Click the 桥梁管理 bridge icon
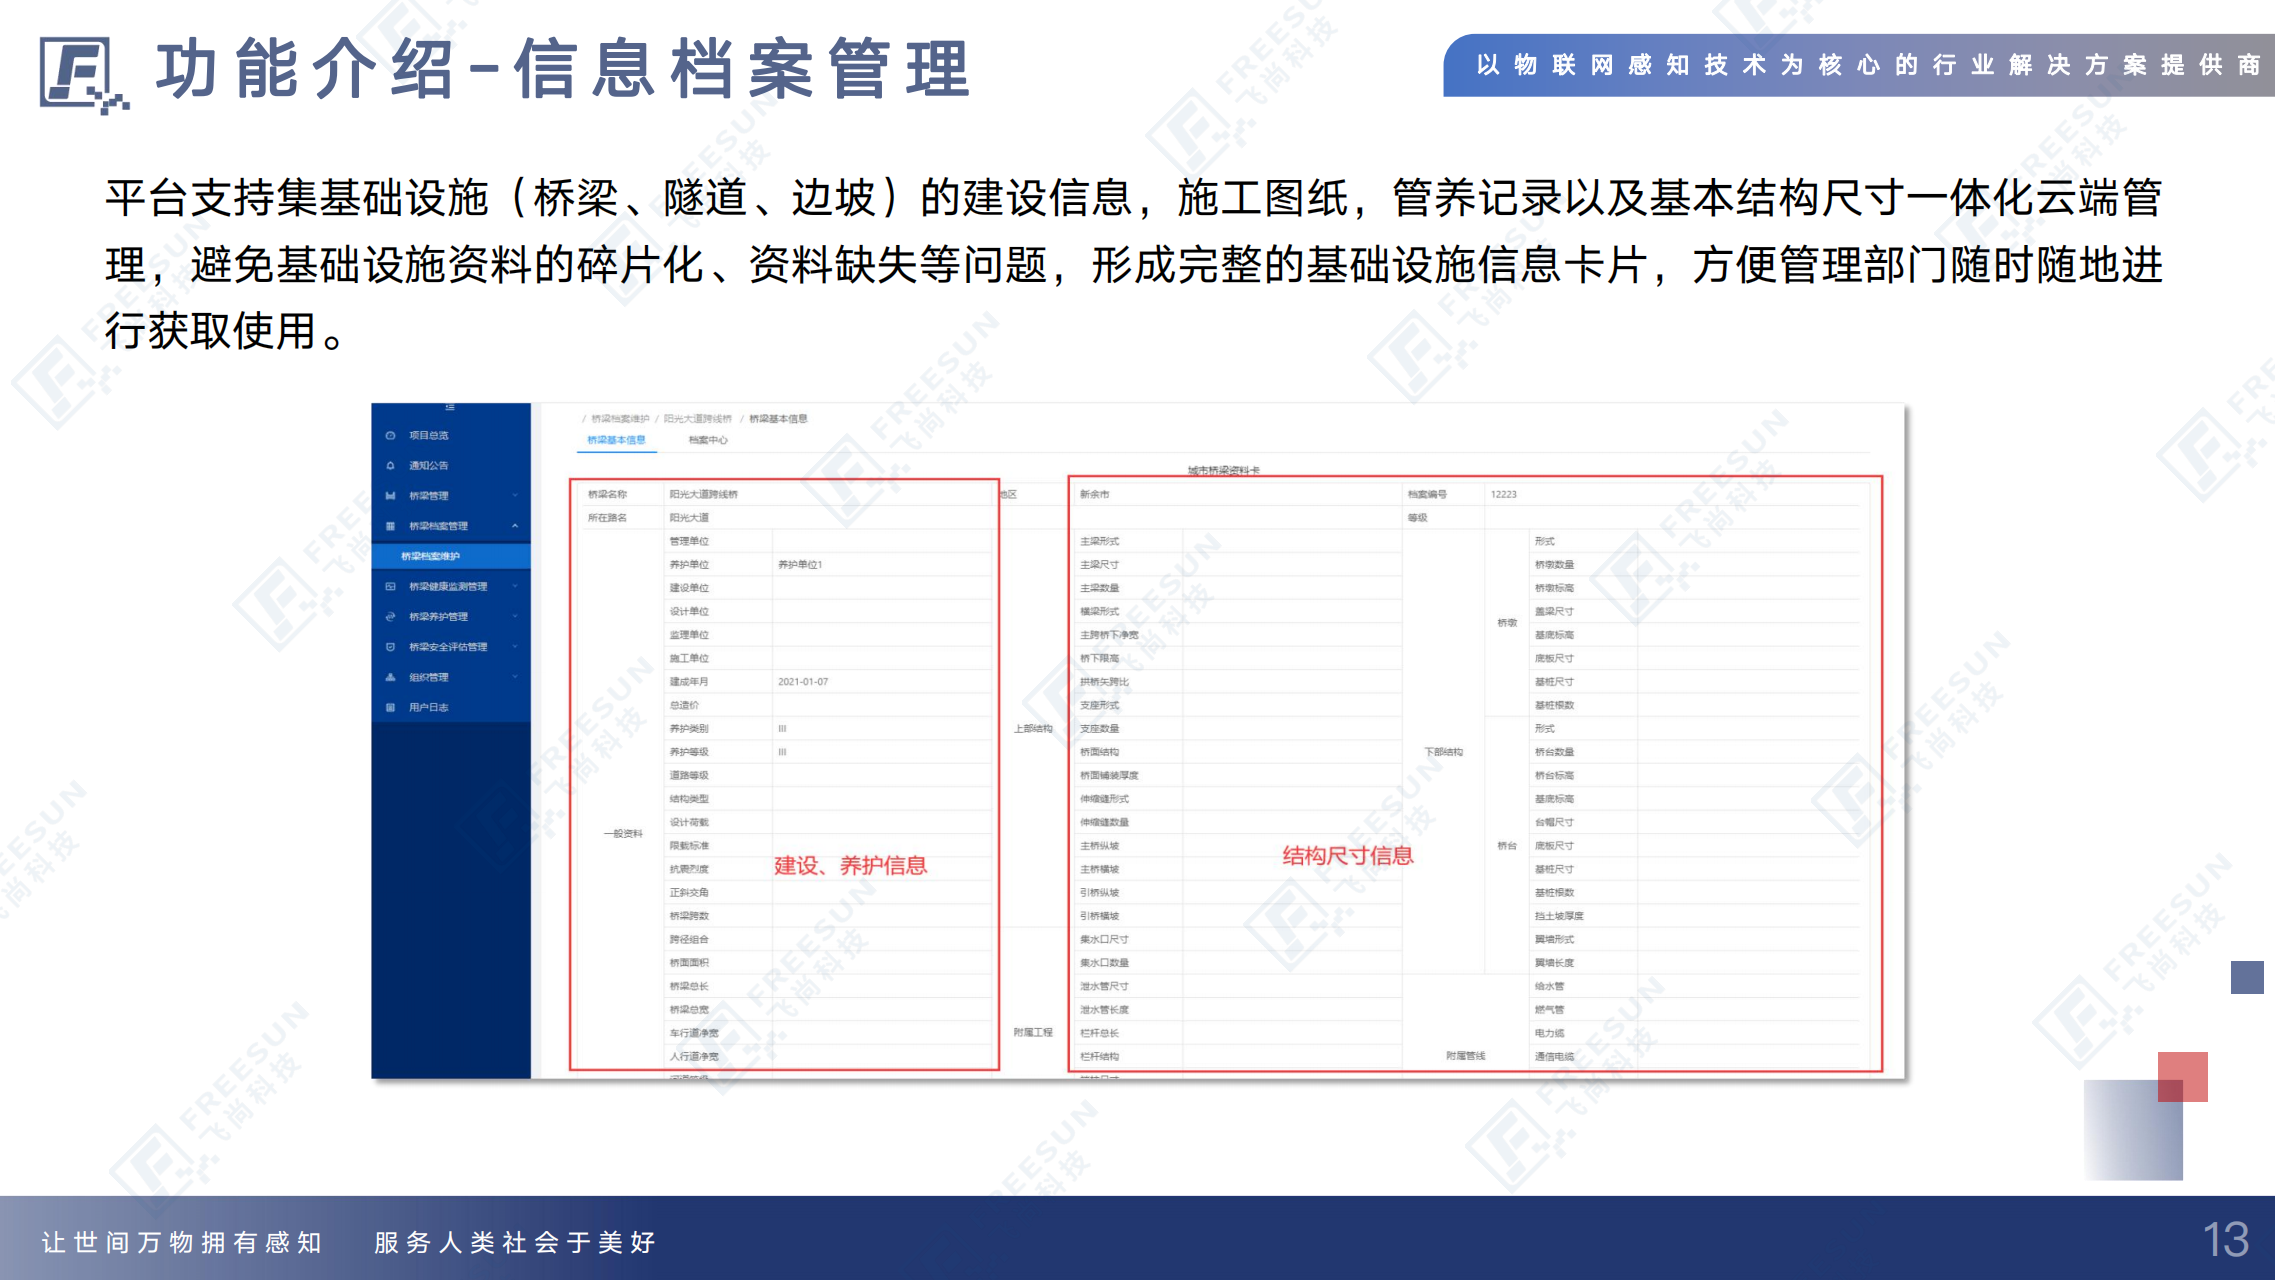 coord(390,496)
